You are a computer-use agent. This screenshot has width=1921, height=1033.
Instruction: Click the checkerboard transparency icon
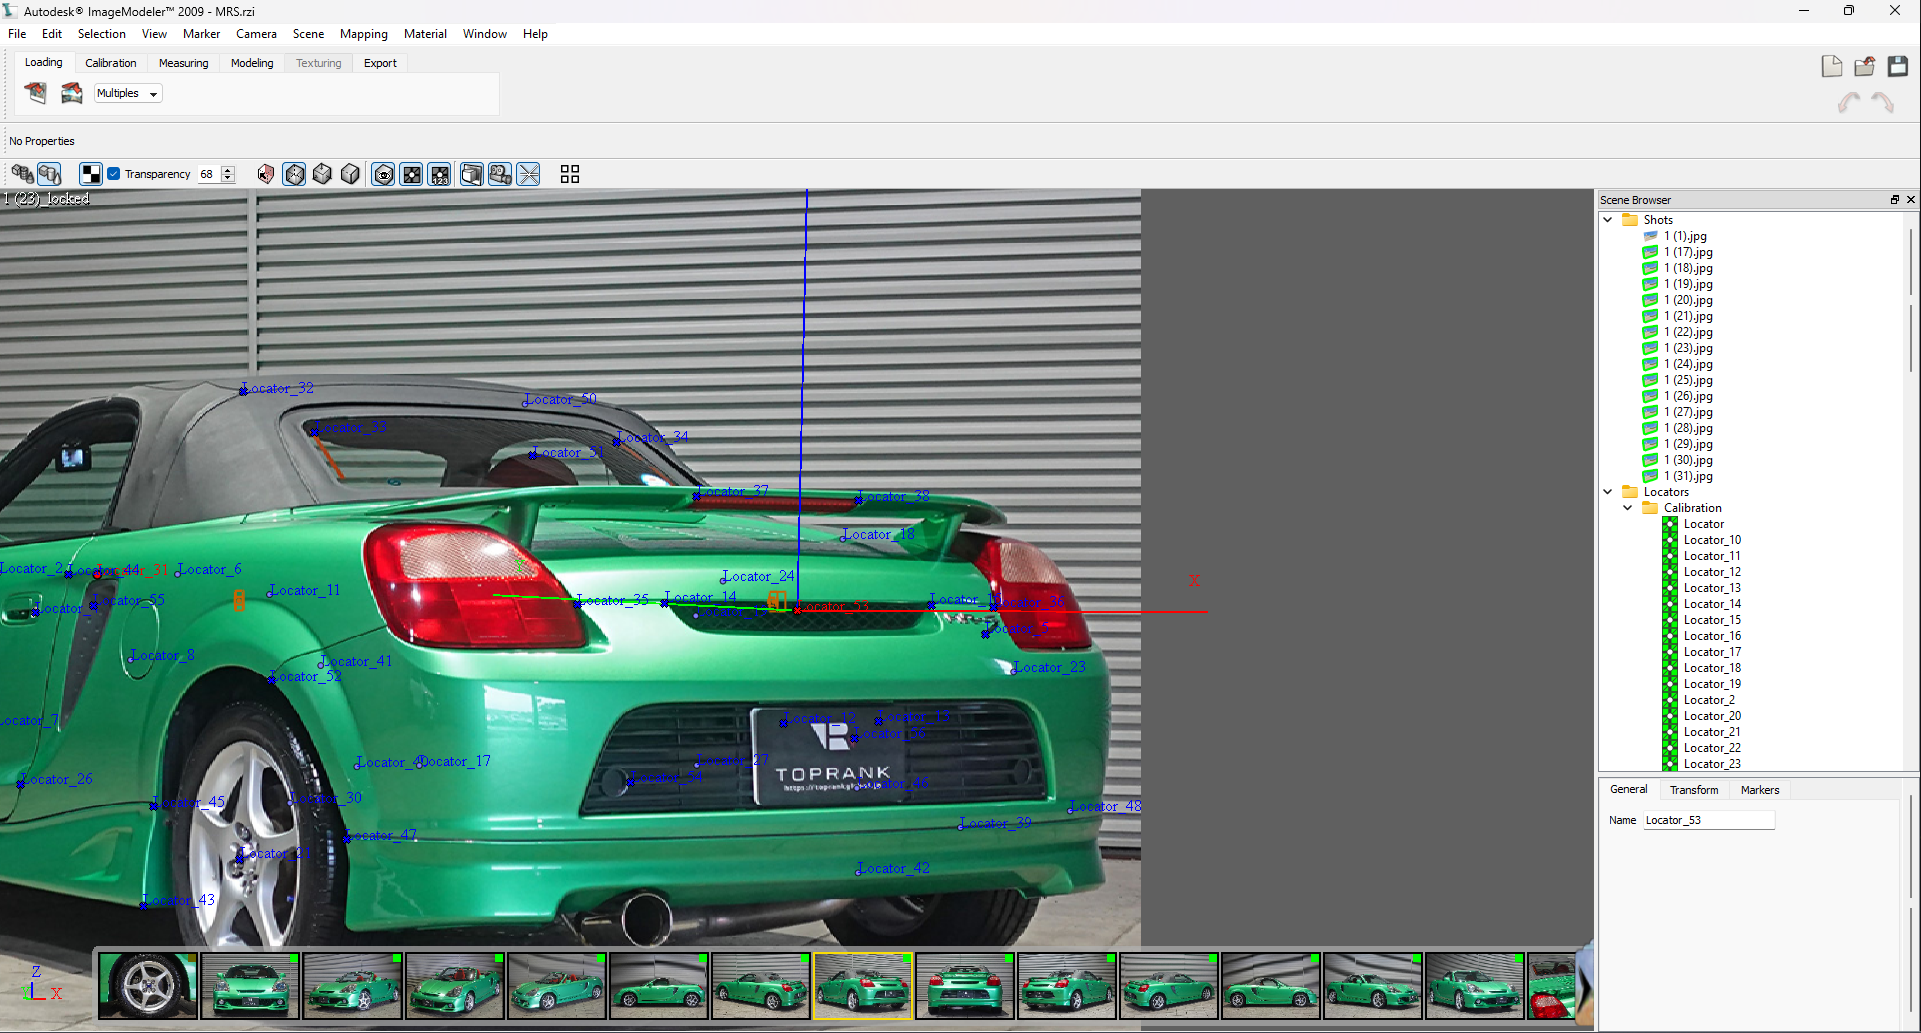pyautogui.click(x=91, y=174)
